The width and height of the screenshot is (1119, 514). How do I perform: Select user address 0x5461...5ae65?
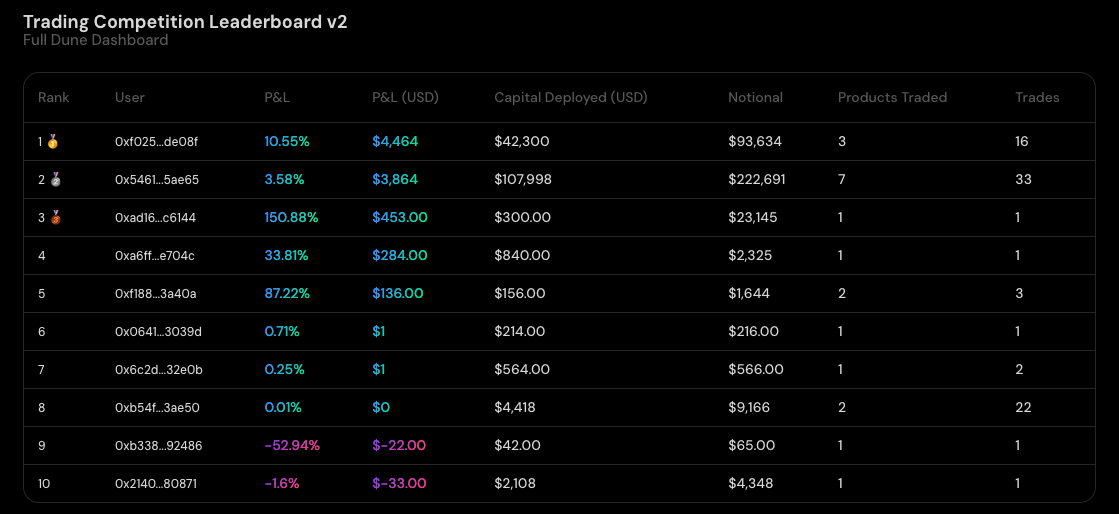(x=157, y=180)
